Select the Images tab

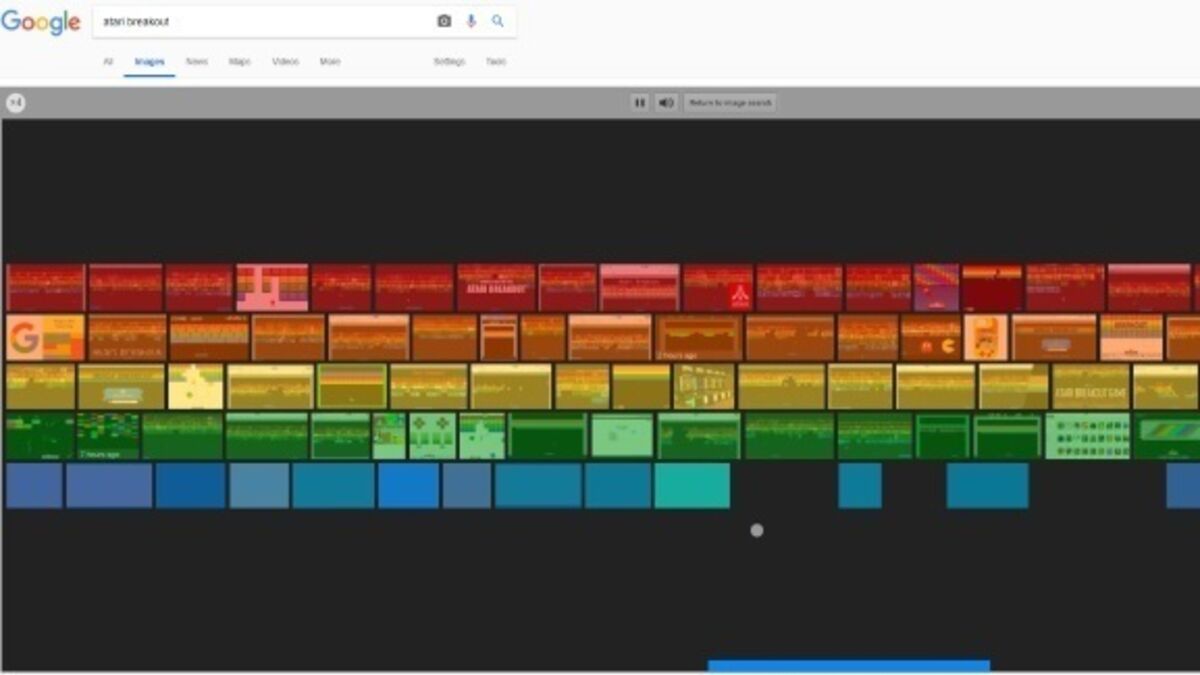(150, 62)
